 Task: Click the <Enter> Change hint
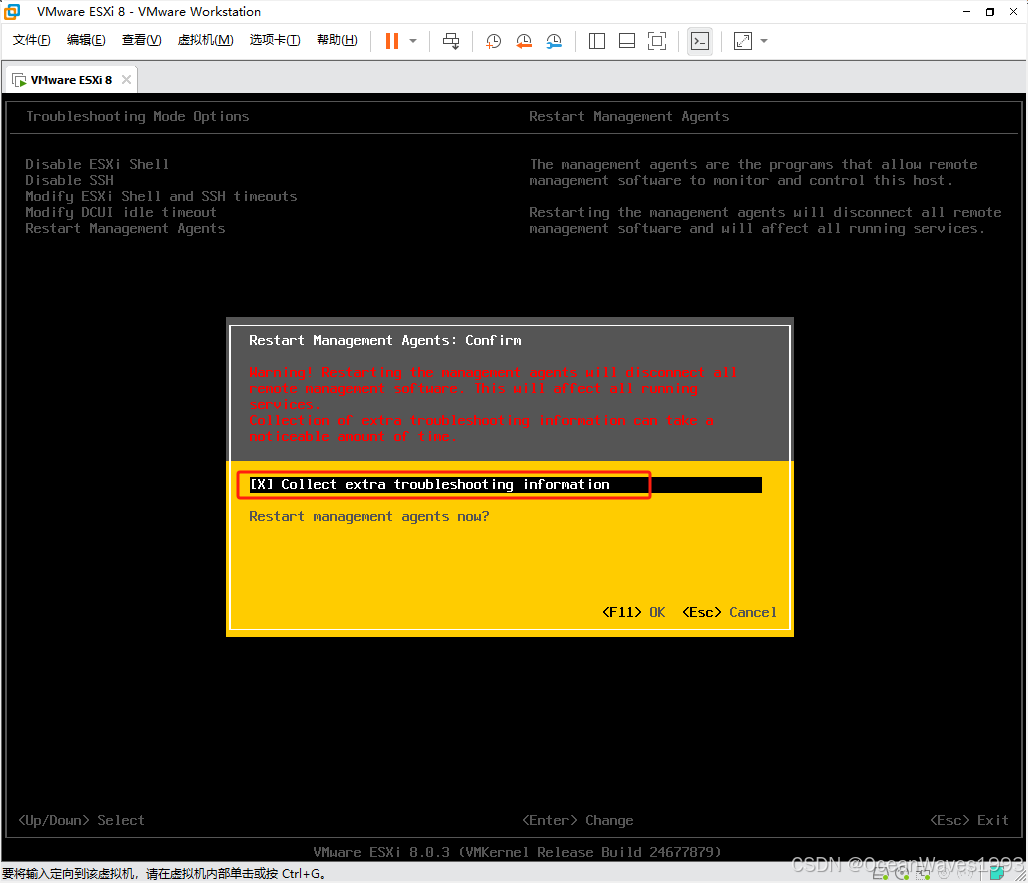click(x=578, y=820)
